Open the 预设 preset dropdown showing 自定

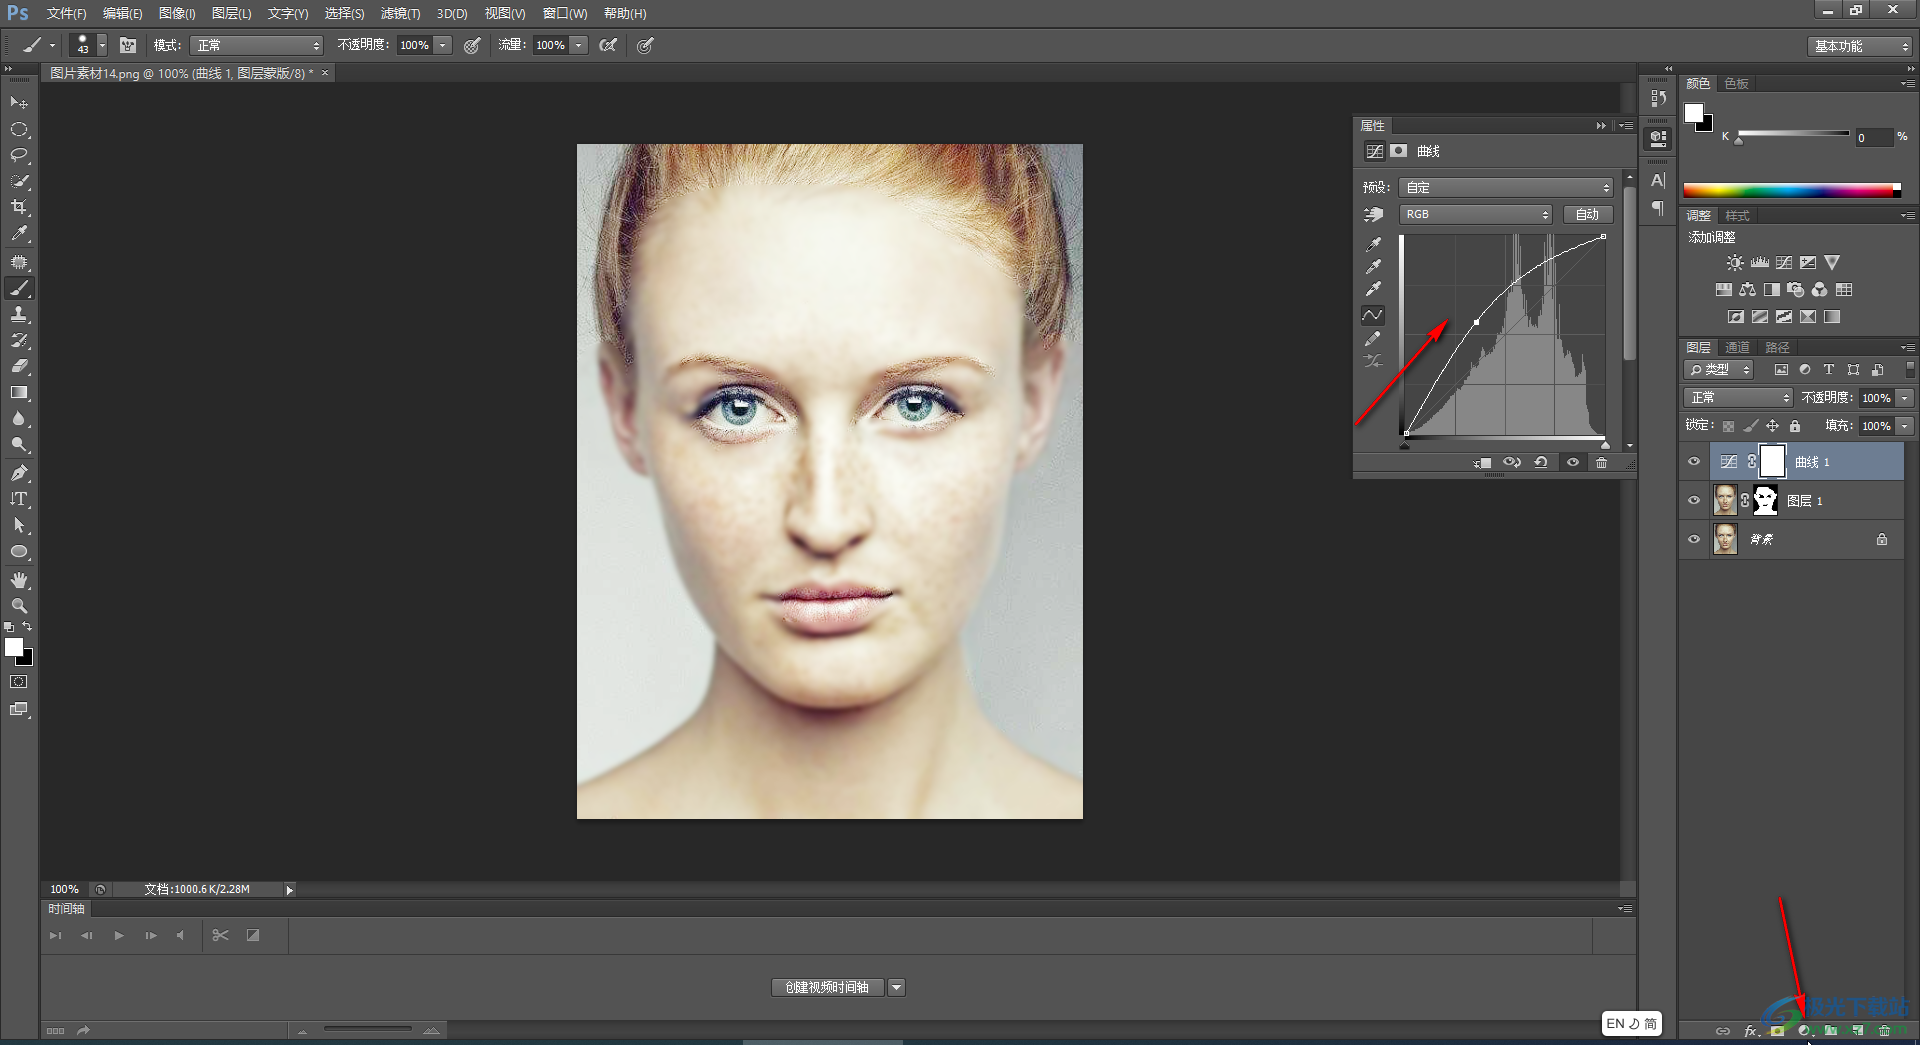pos(1506,188)
